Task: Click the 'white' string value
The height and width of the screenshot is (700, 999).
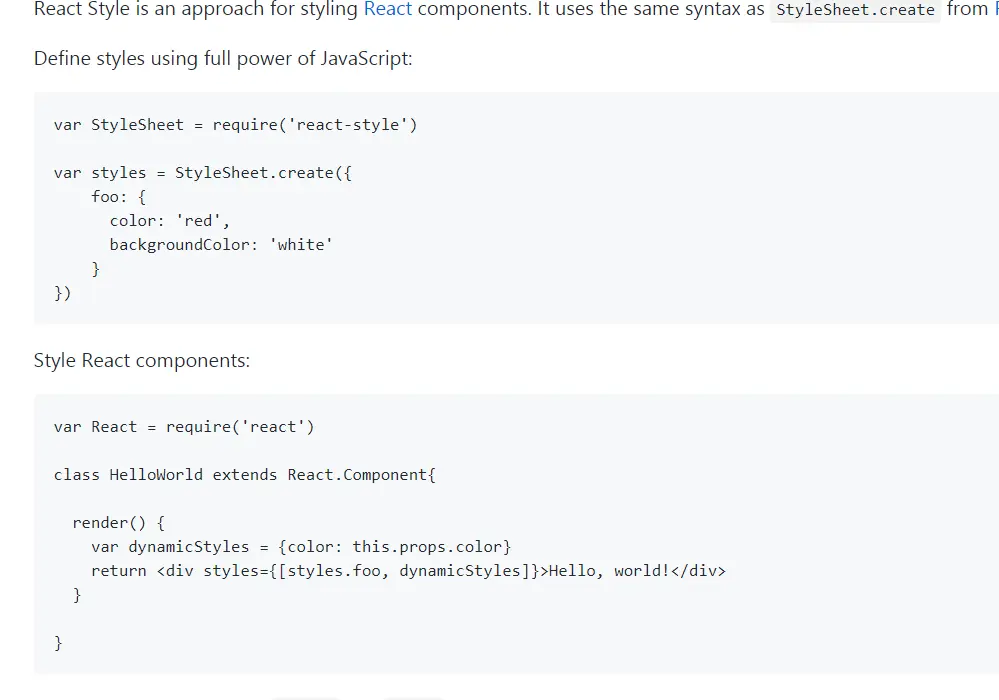Action: pyautogui.click(x=301, y=245)
